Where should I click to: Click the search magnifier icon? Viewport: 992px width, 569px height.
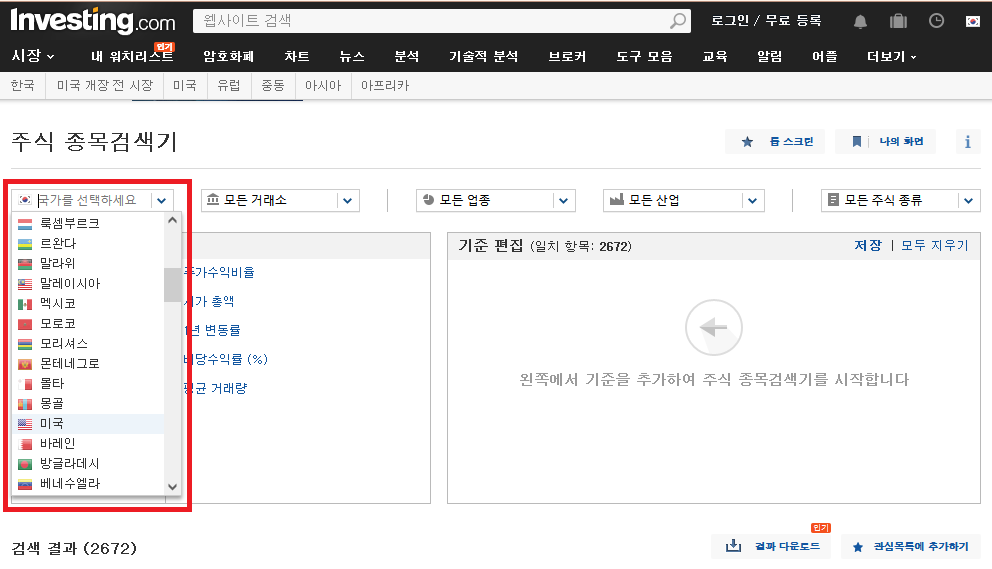678,21
